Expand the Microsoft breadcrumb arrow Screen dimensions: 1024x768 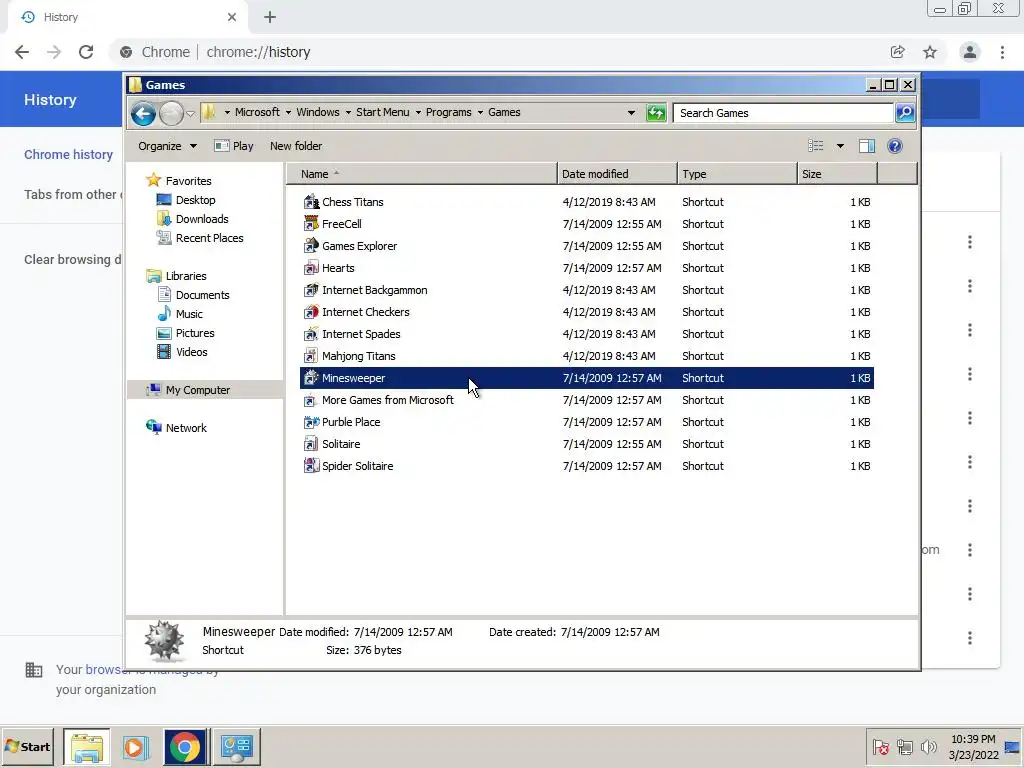pos(288,112)
